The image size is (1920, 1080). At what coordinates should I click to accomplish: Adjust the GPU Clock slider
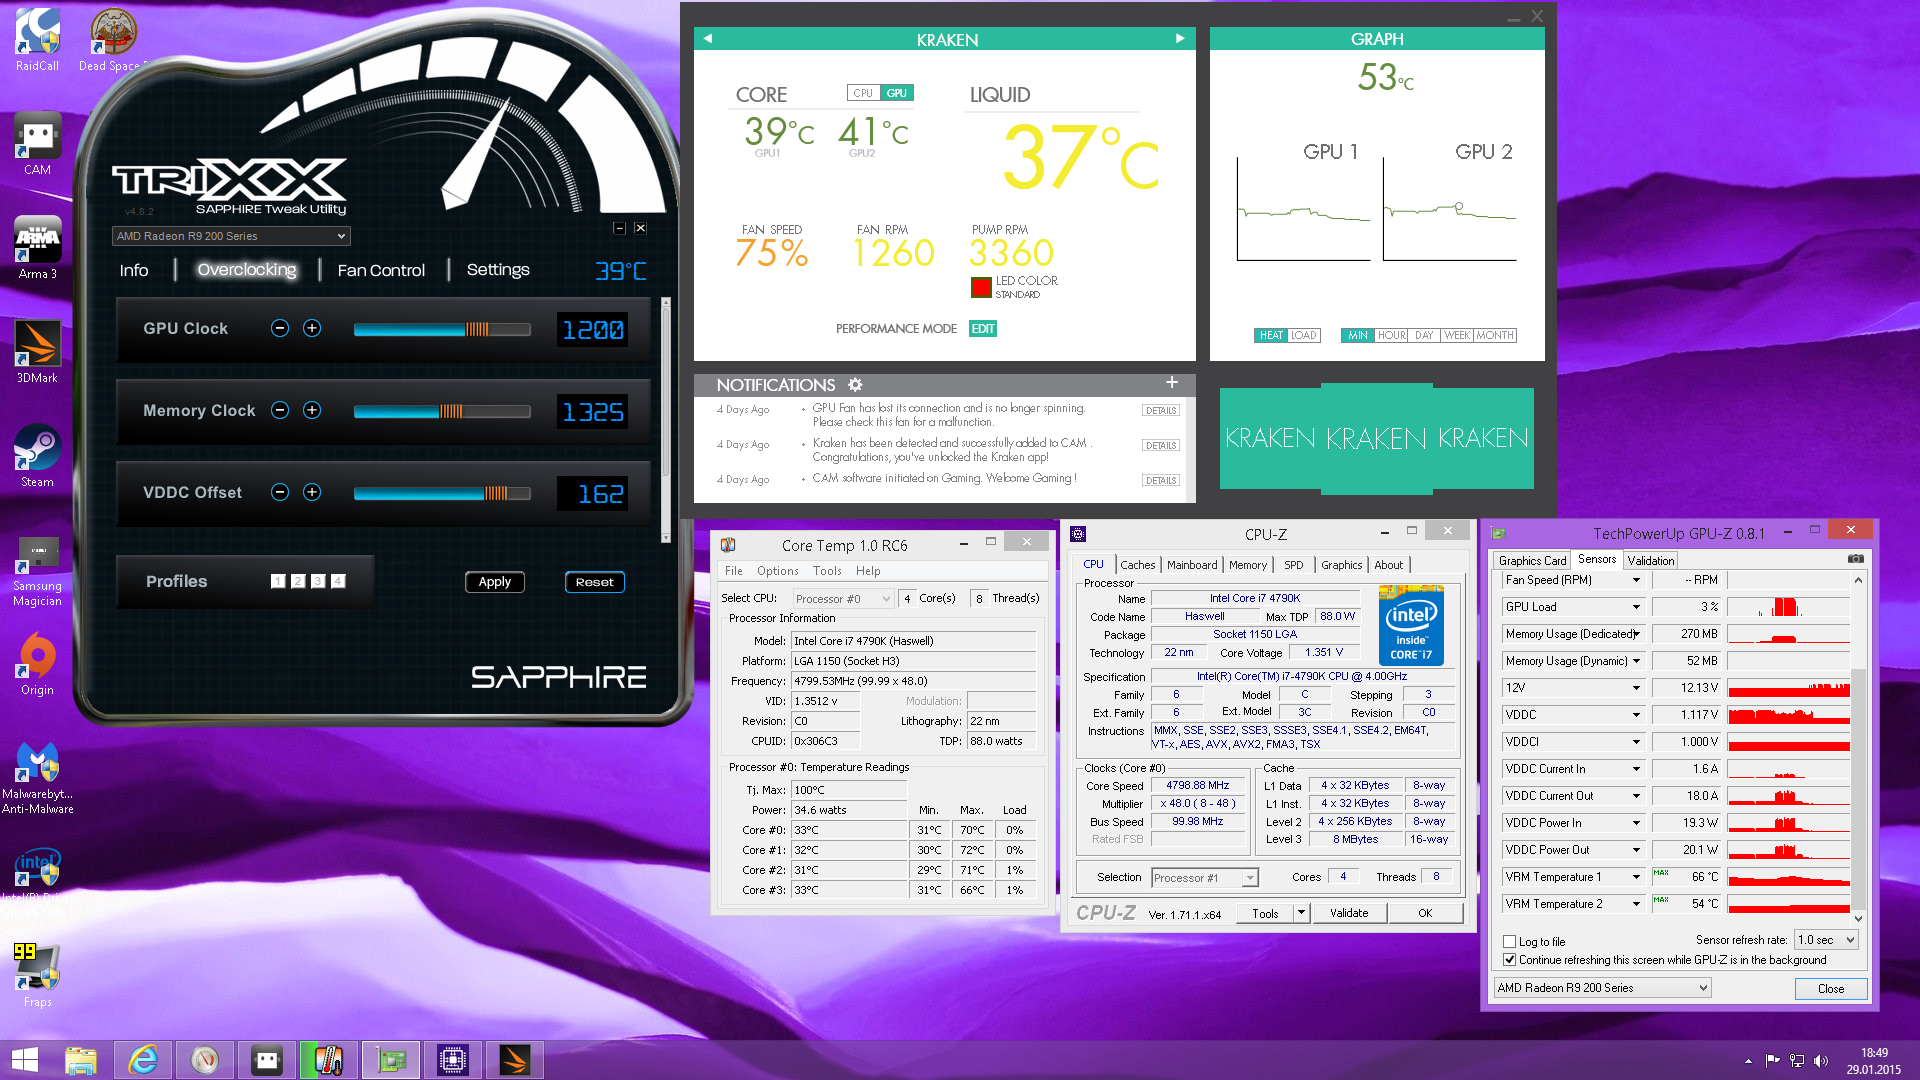click(x=442, y=329)
